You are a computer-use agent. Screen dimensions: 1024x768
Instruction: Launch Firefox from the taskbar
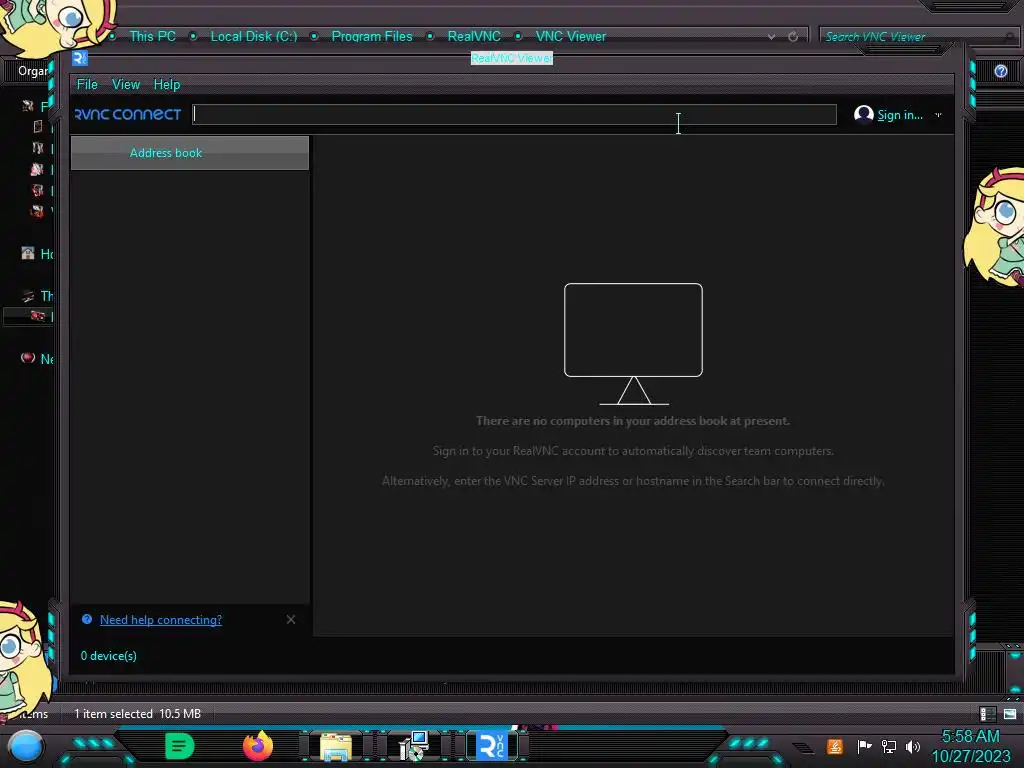click(x=257, y=746)
